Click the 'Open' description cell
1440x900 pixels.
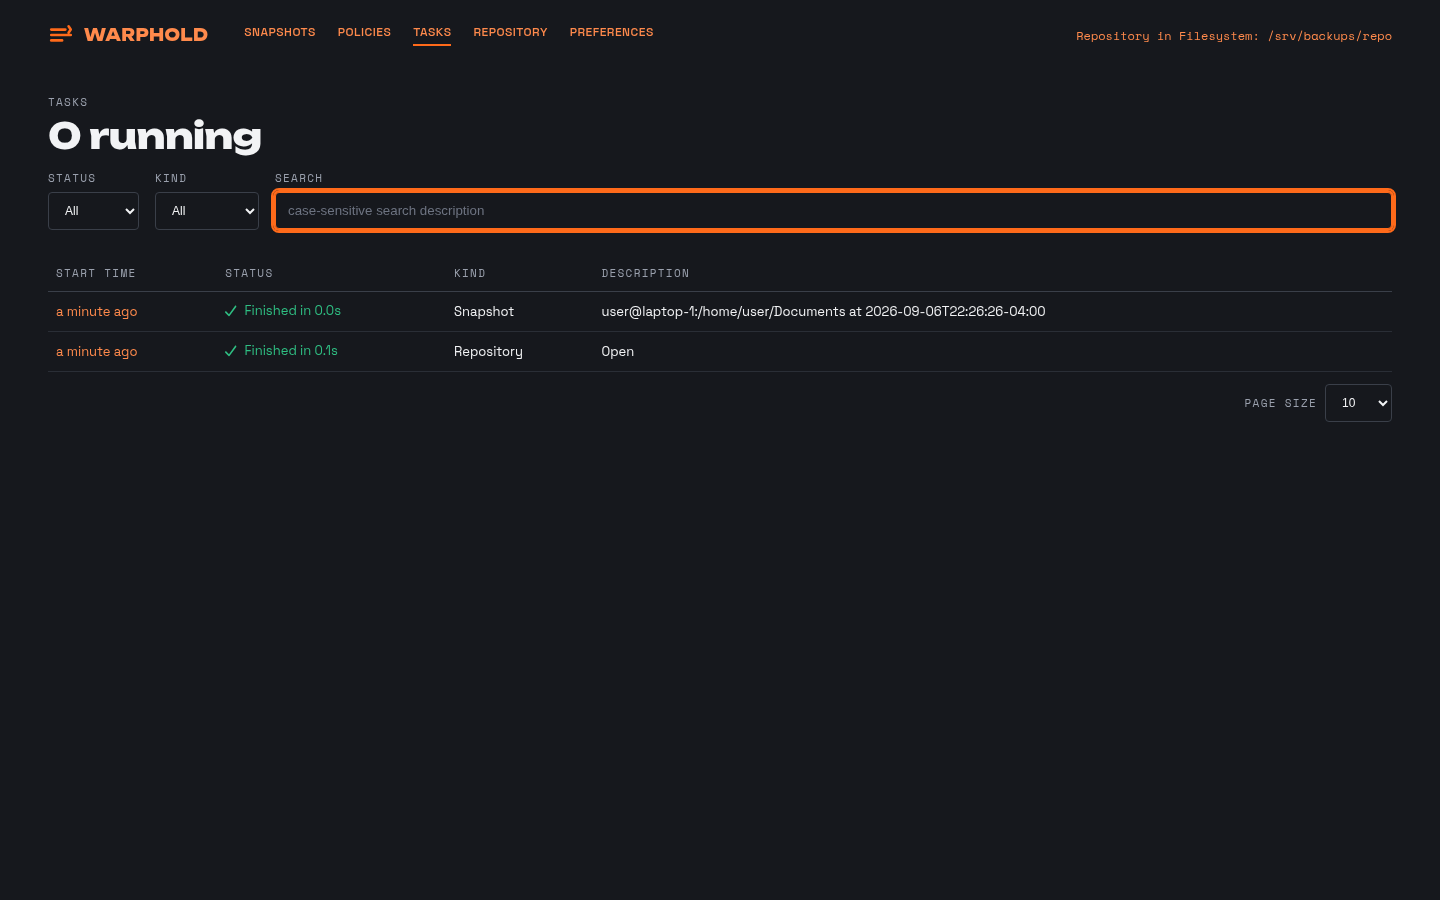tap(618, 351)
